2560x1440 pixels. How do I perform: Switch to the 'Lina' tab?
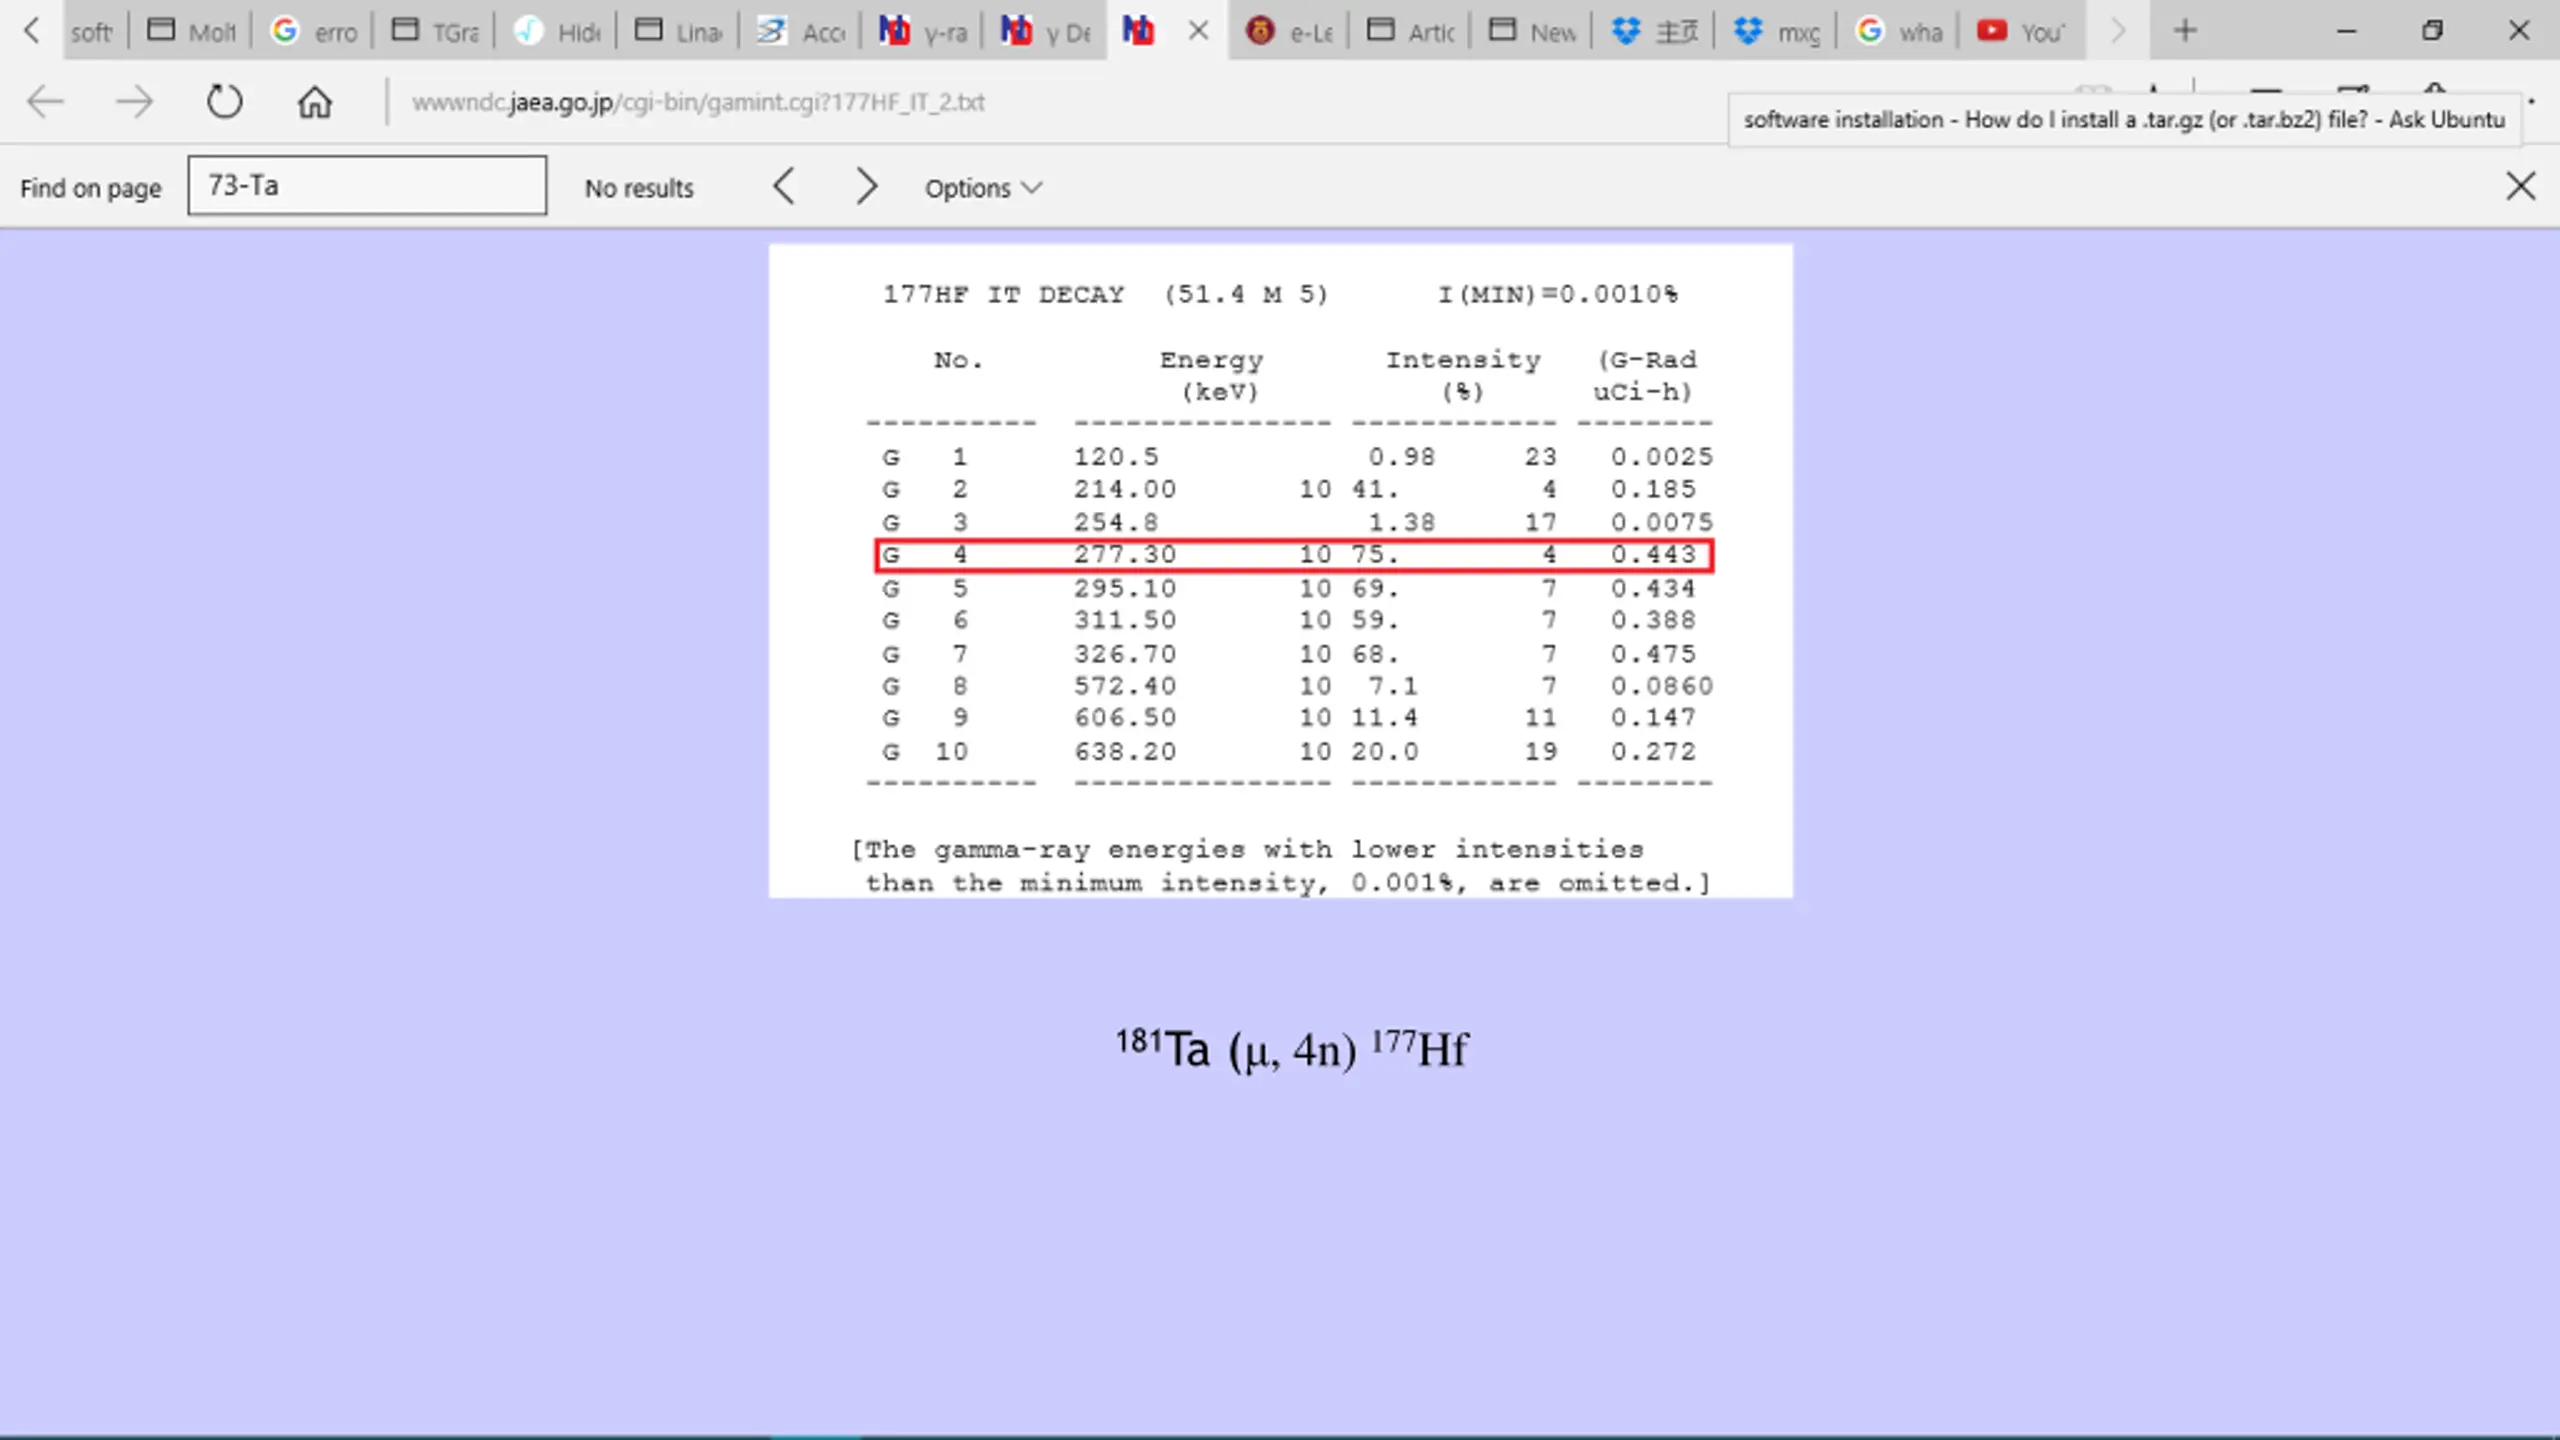coord(678,31)
